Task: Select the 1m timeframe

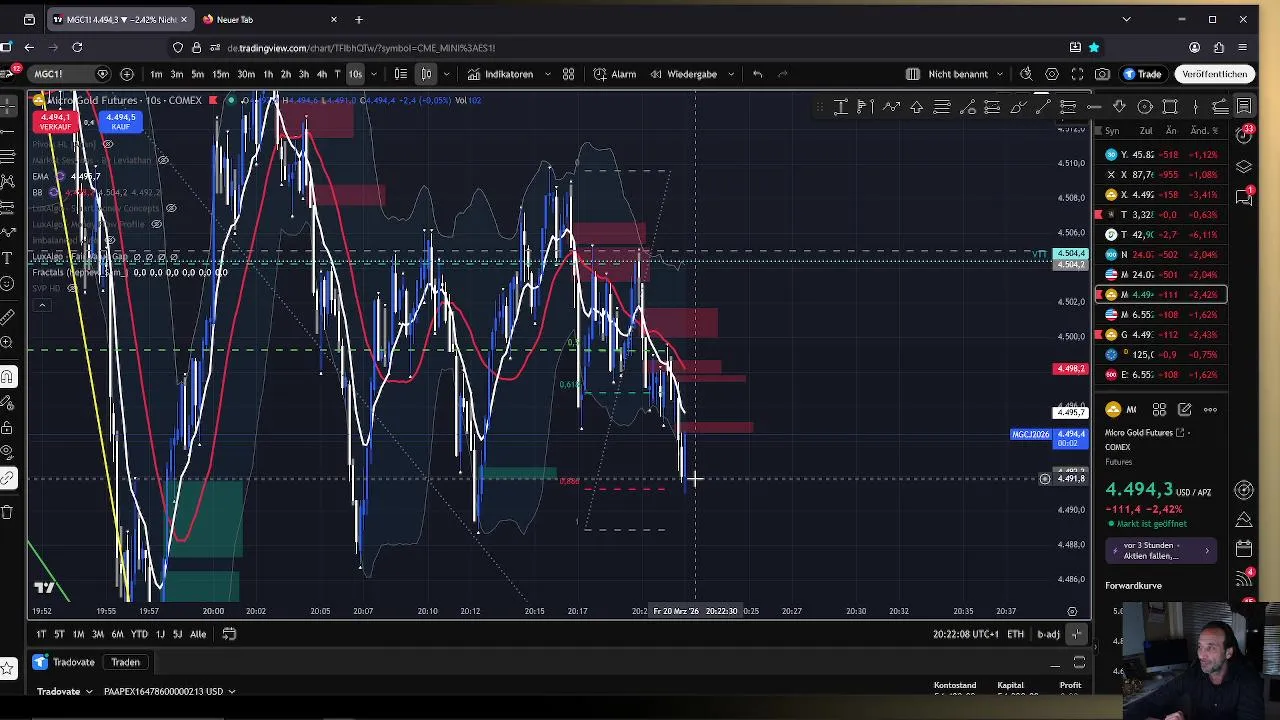Action: click(156, 74)
